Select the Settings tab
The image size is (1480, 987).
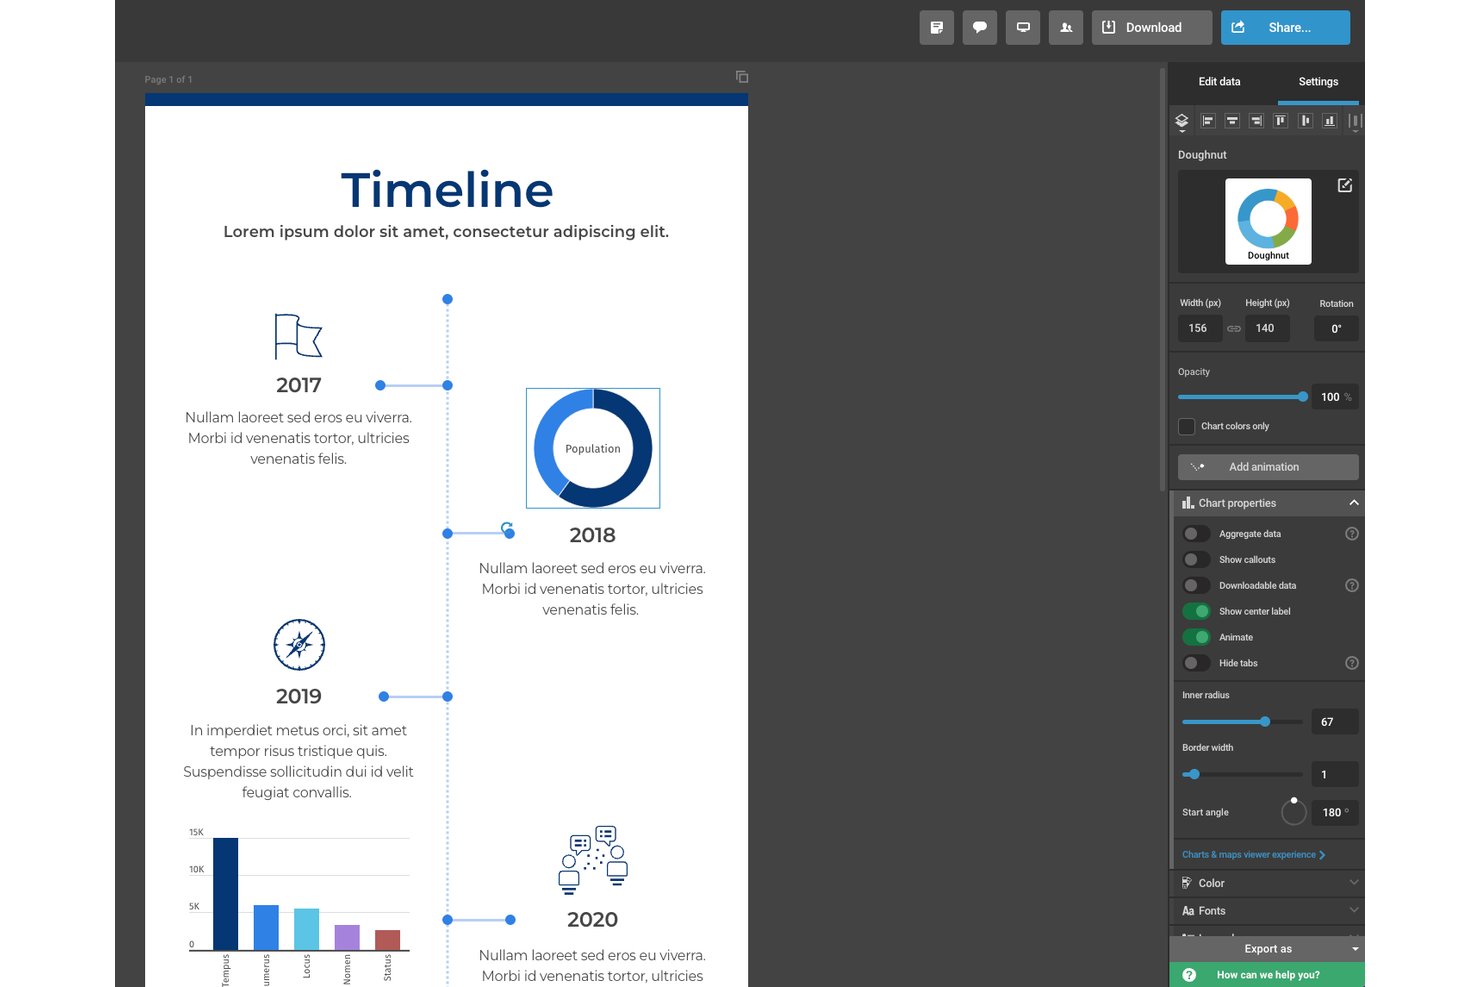1318,82
